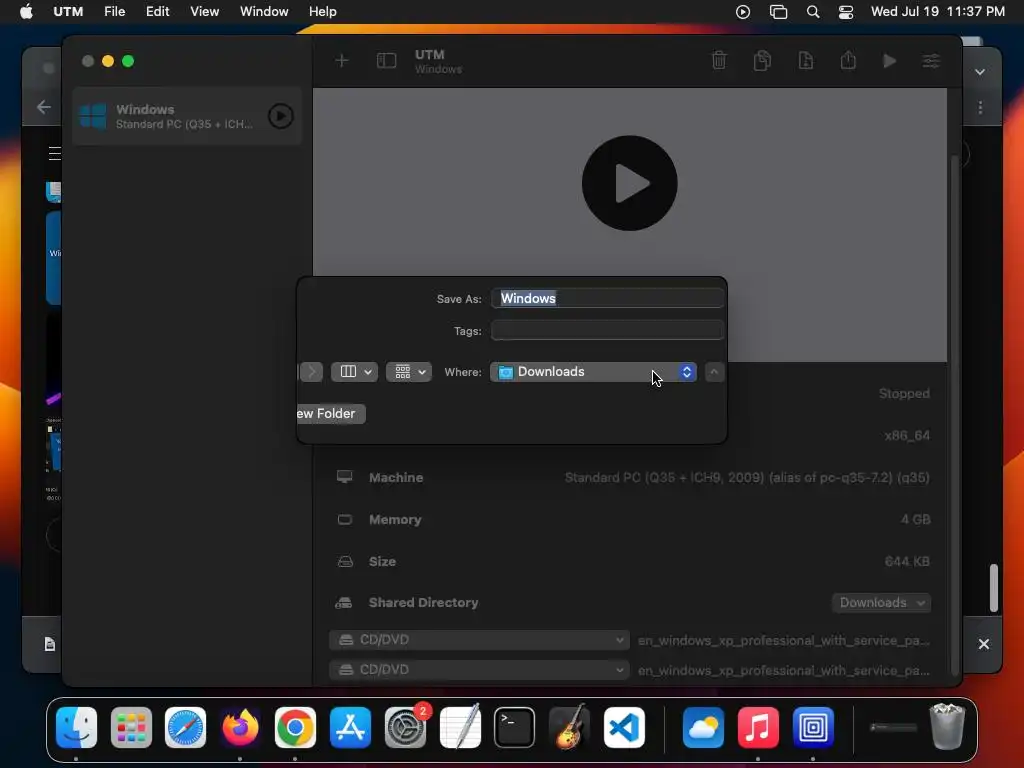This screenshot has width=1024, height=768.
Task: Open App Store from the Dock
Action: coord(350,727)
